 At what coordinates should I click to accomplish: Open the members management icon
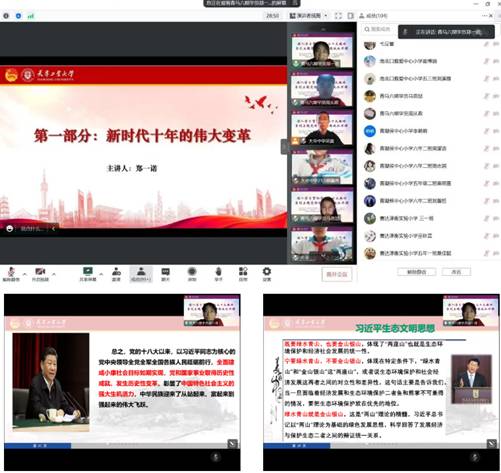[141, 275]
